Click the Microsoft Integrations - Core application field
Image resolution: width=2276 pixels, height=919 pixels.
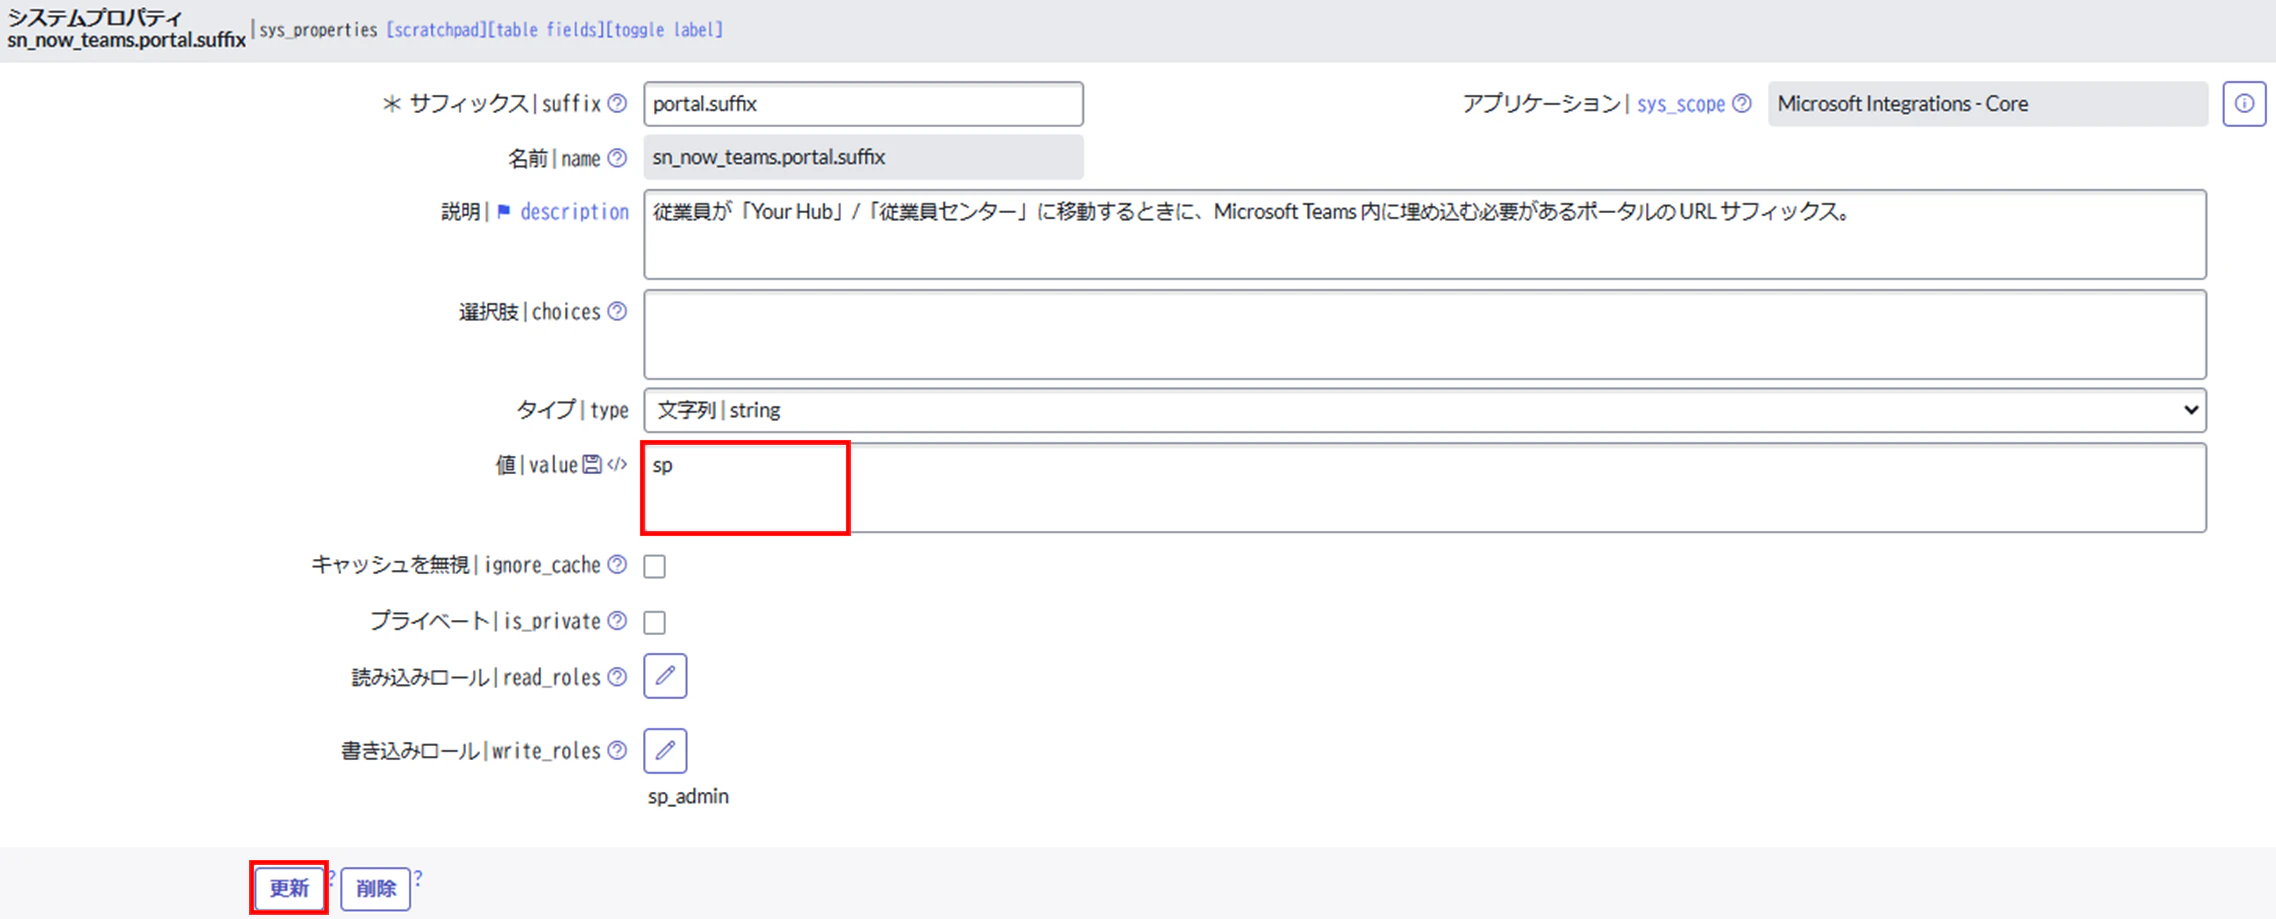tap(1988, 104)
